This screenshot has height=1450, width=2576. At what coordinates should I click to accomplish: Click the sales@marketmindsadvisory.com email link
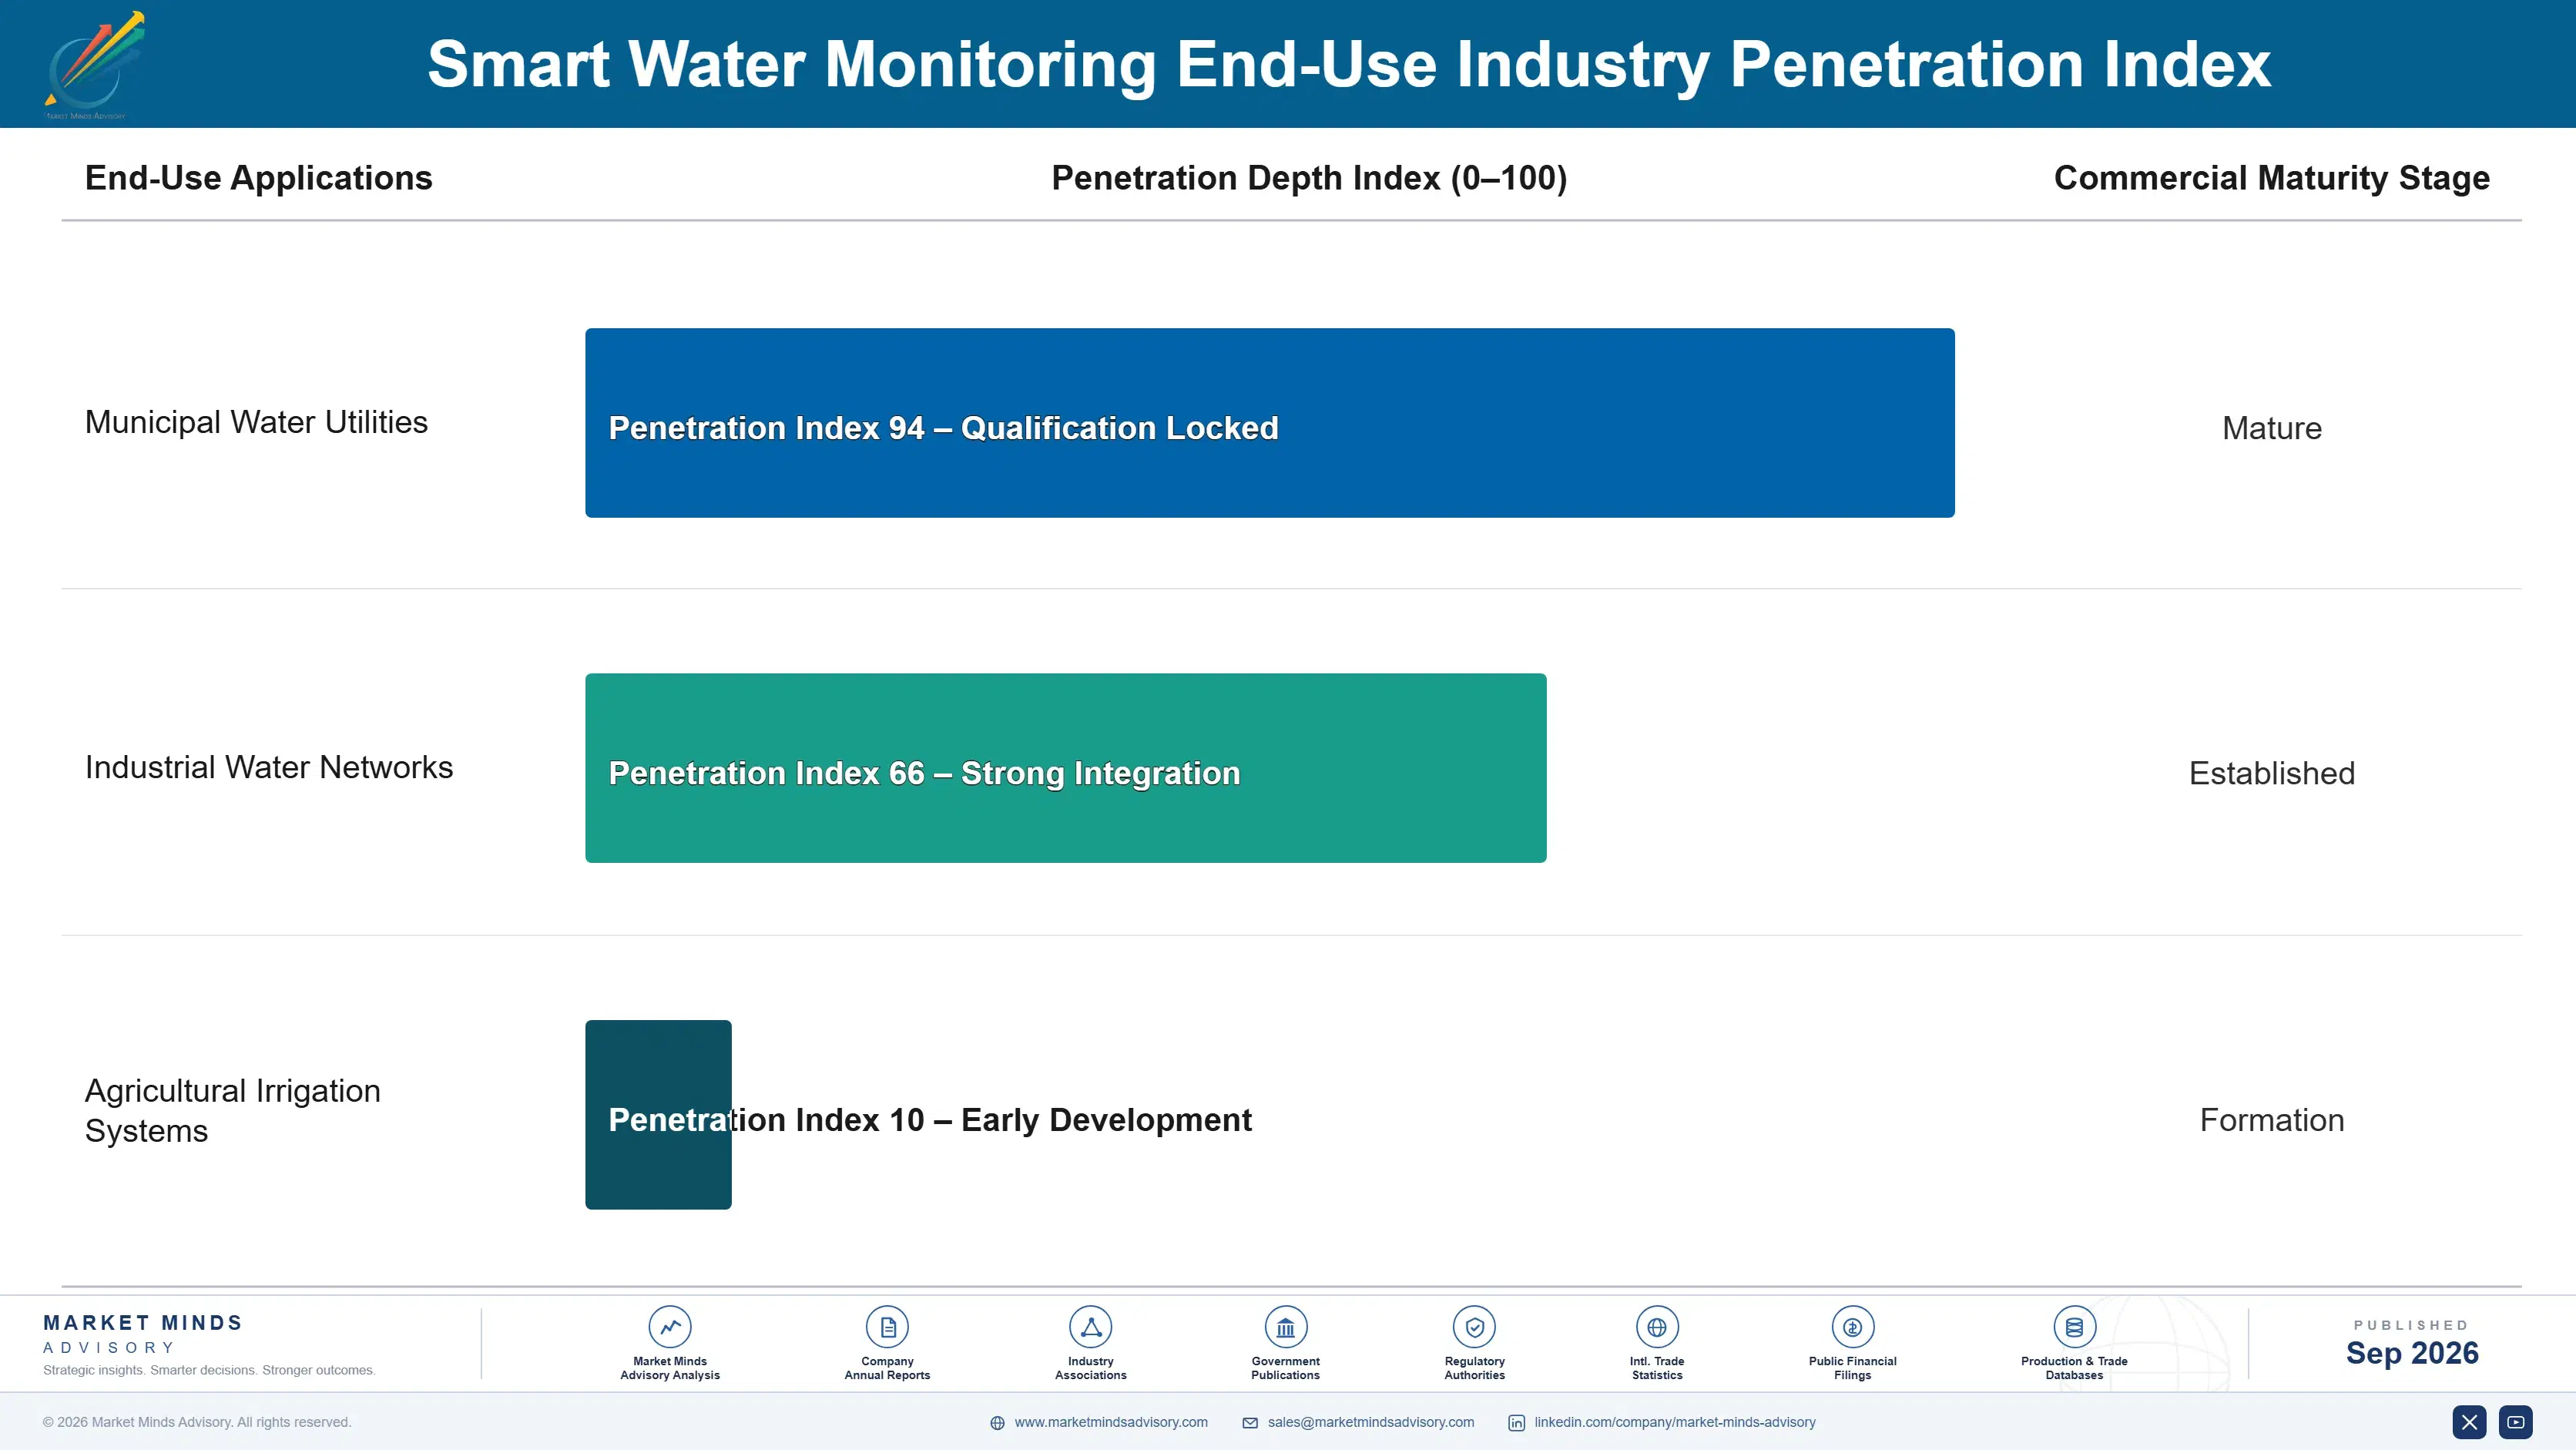click(1371, 1422)
